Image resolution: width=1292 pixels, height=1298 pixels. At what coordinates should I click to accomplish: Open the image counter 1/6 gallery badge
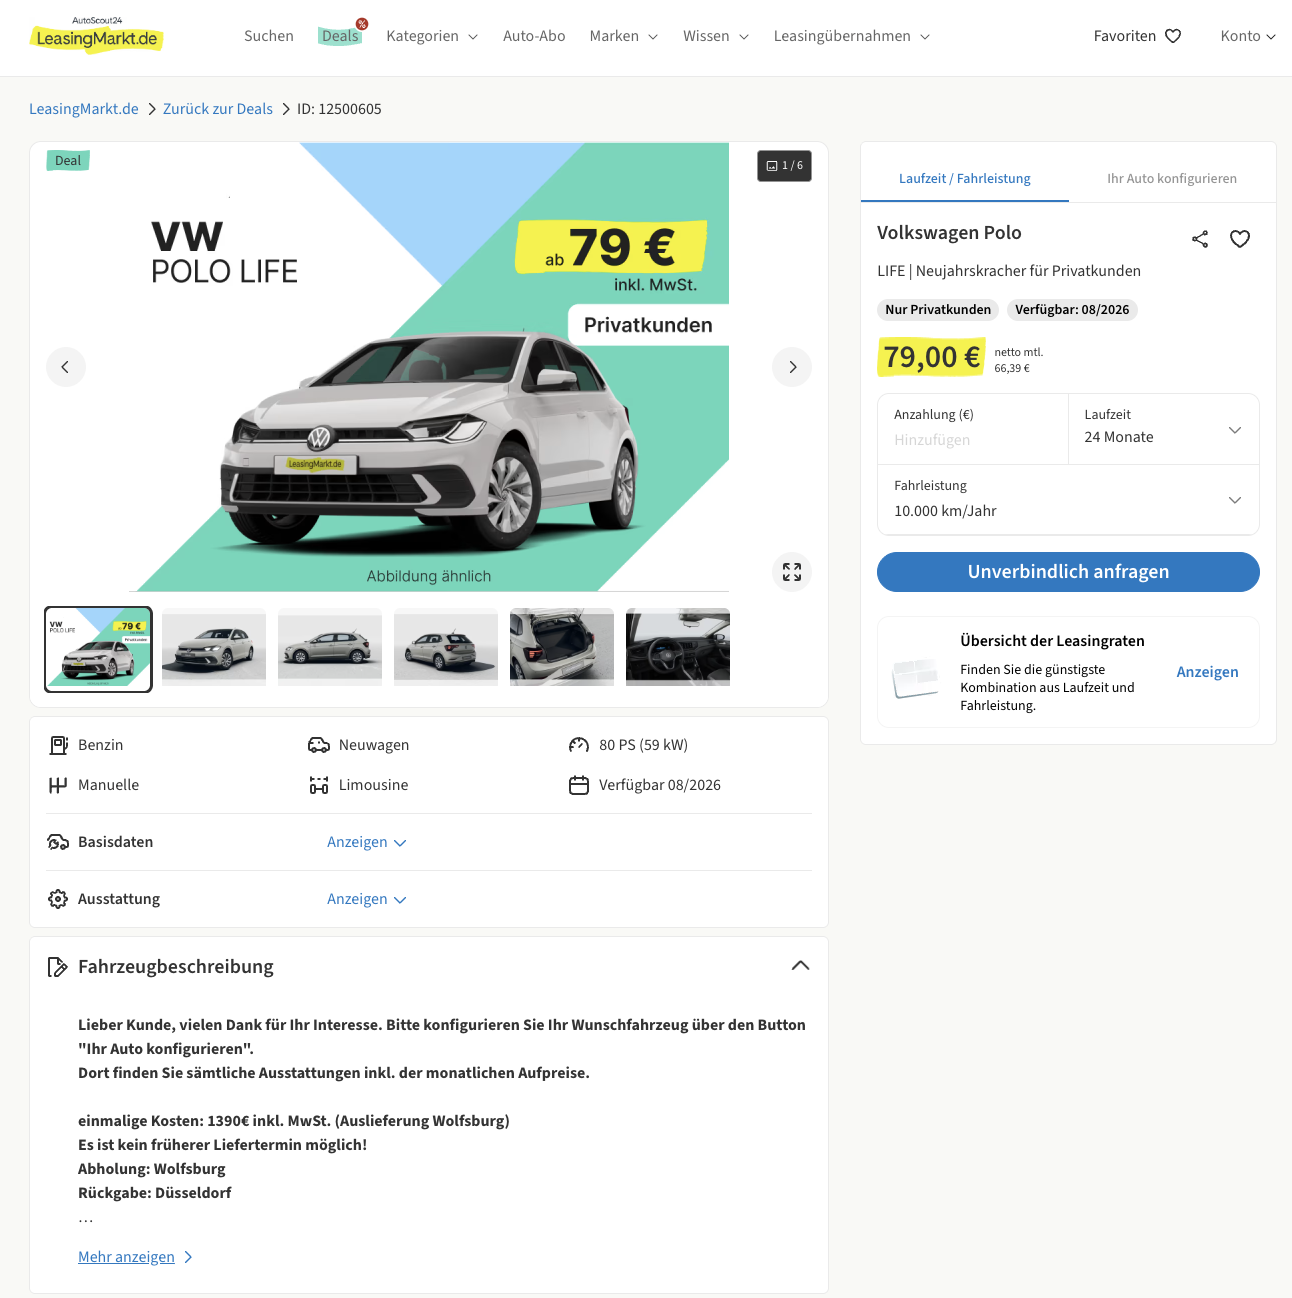[784, 166]
